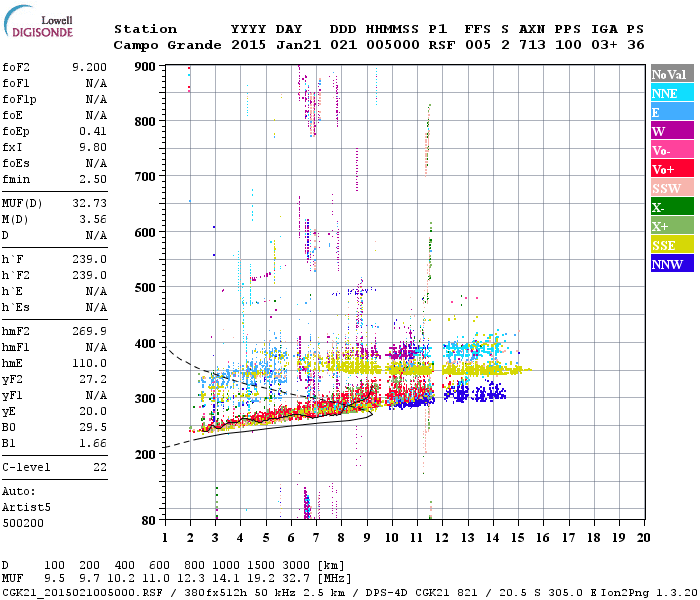Click the 20 MHz frequency axis label
Viewport: 700px width, 600px height.
[x=643, y=538]
